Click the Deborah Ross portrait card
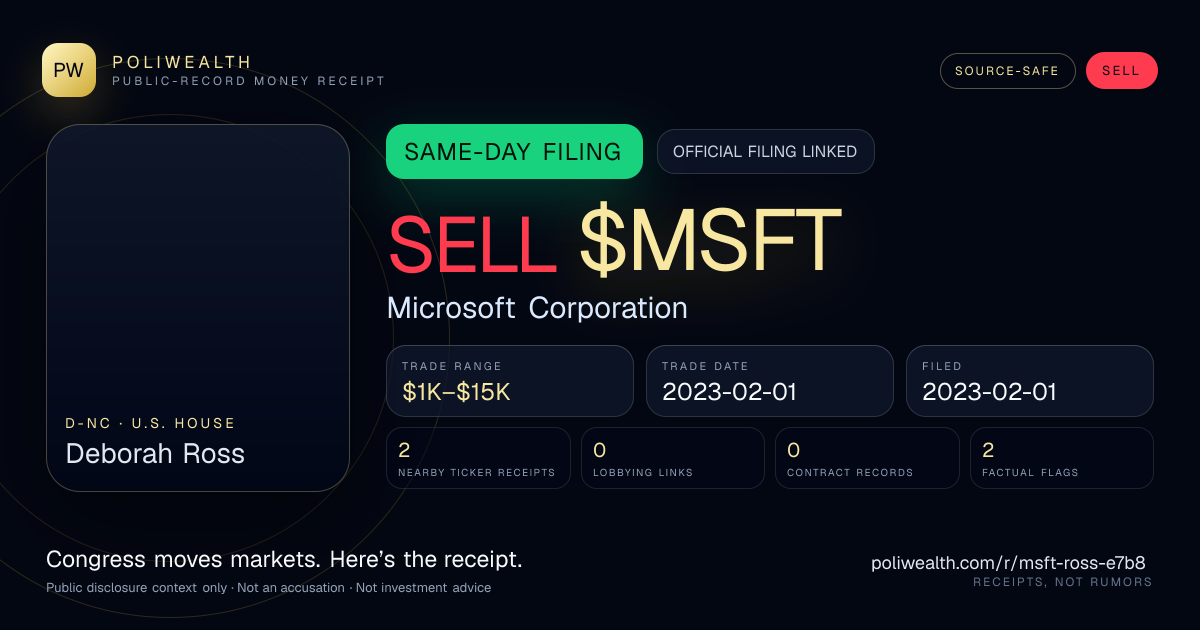 pyautogui.click(x=198, y=308)
